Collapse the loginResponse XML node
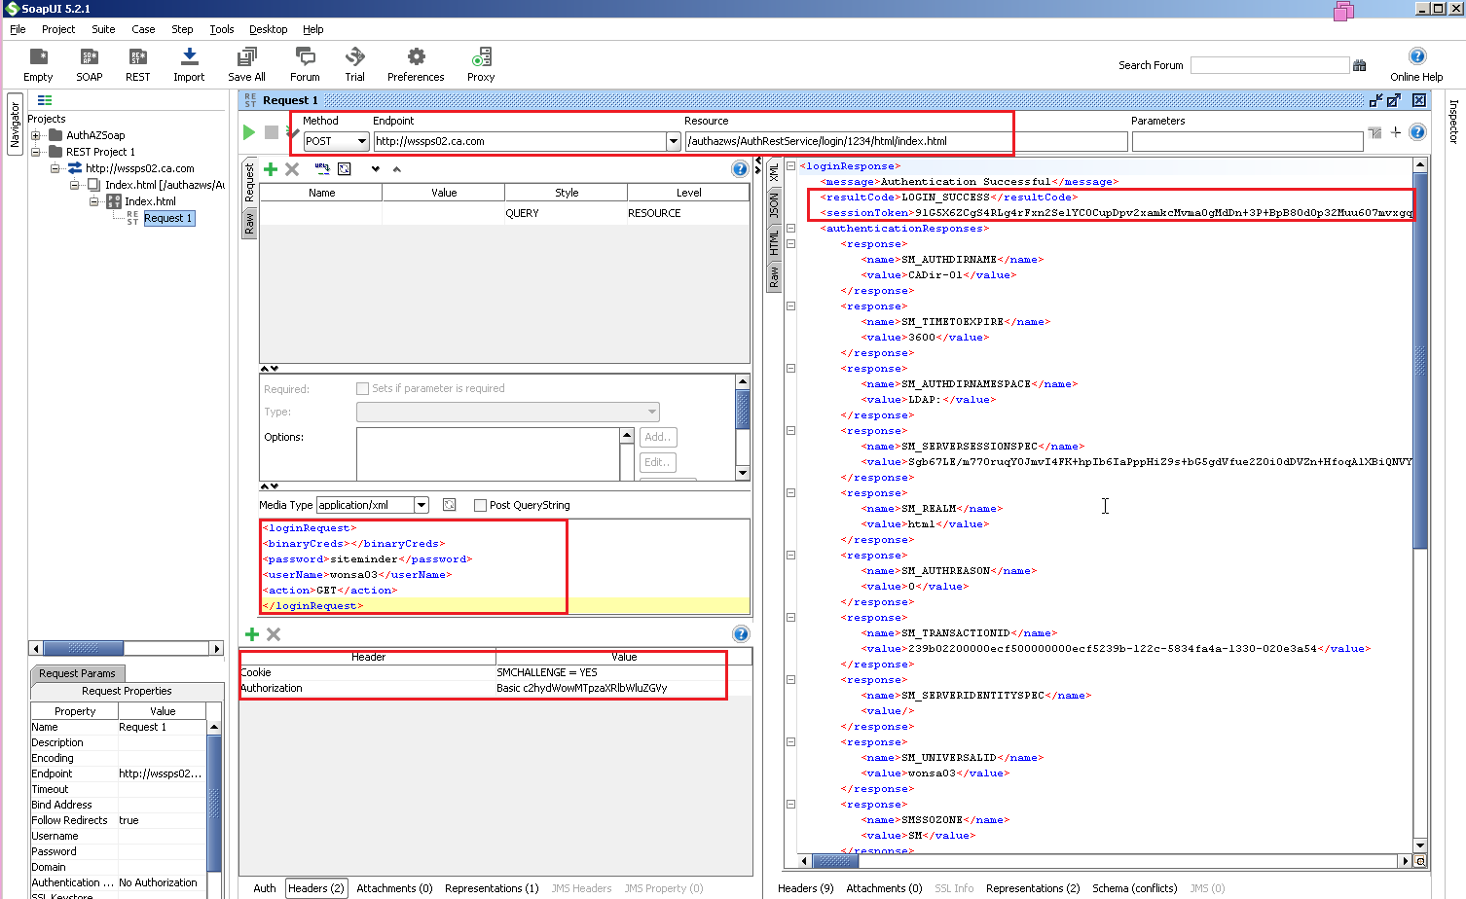 (790, 166)
